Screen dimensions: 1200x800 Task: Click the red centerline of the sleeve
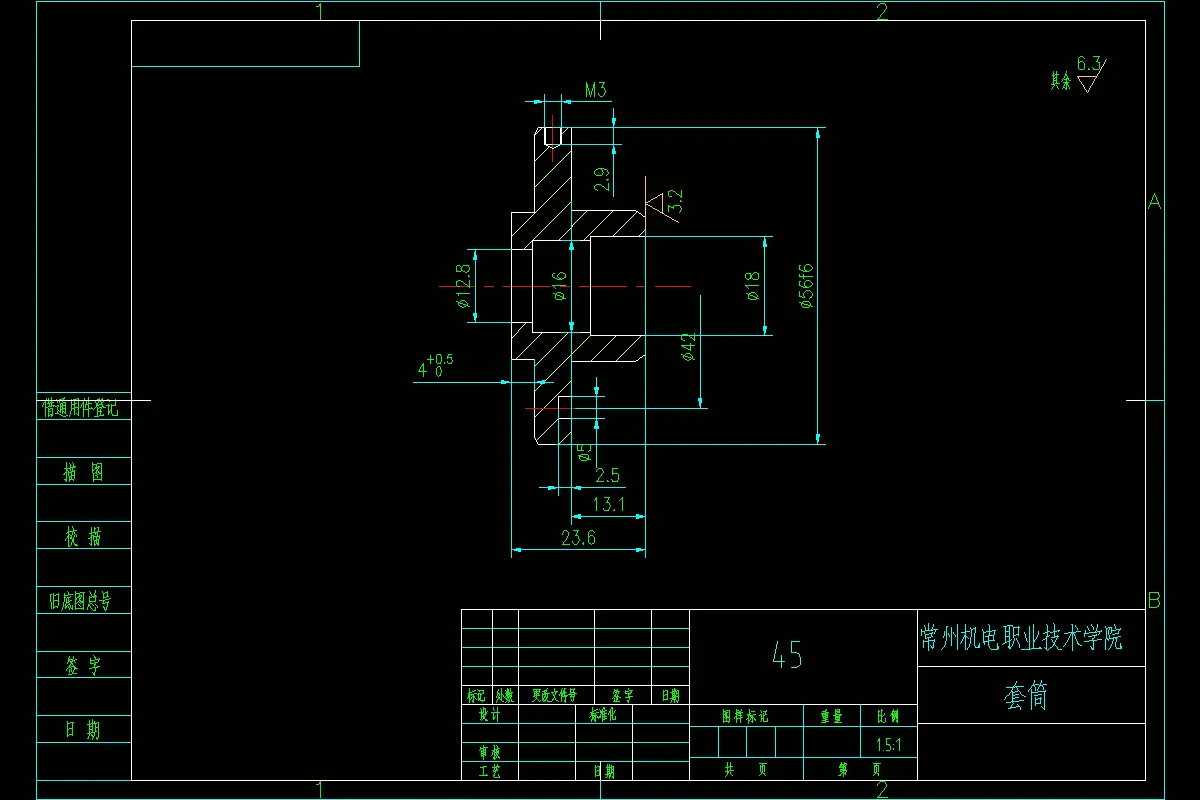565,287
